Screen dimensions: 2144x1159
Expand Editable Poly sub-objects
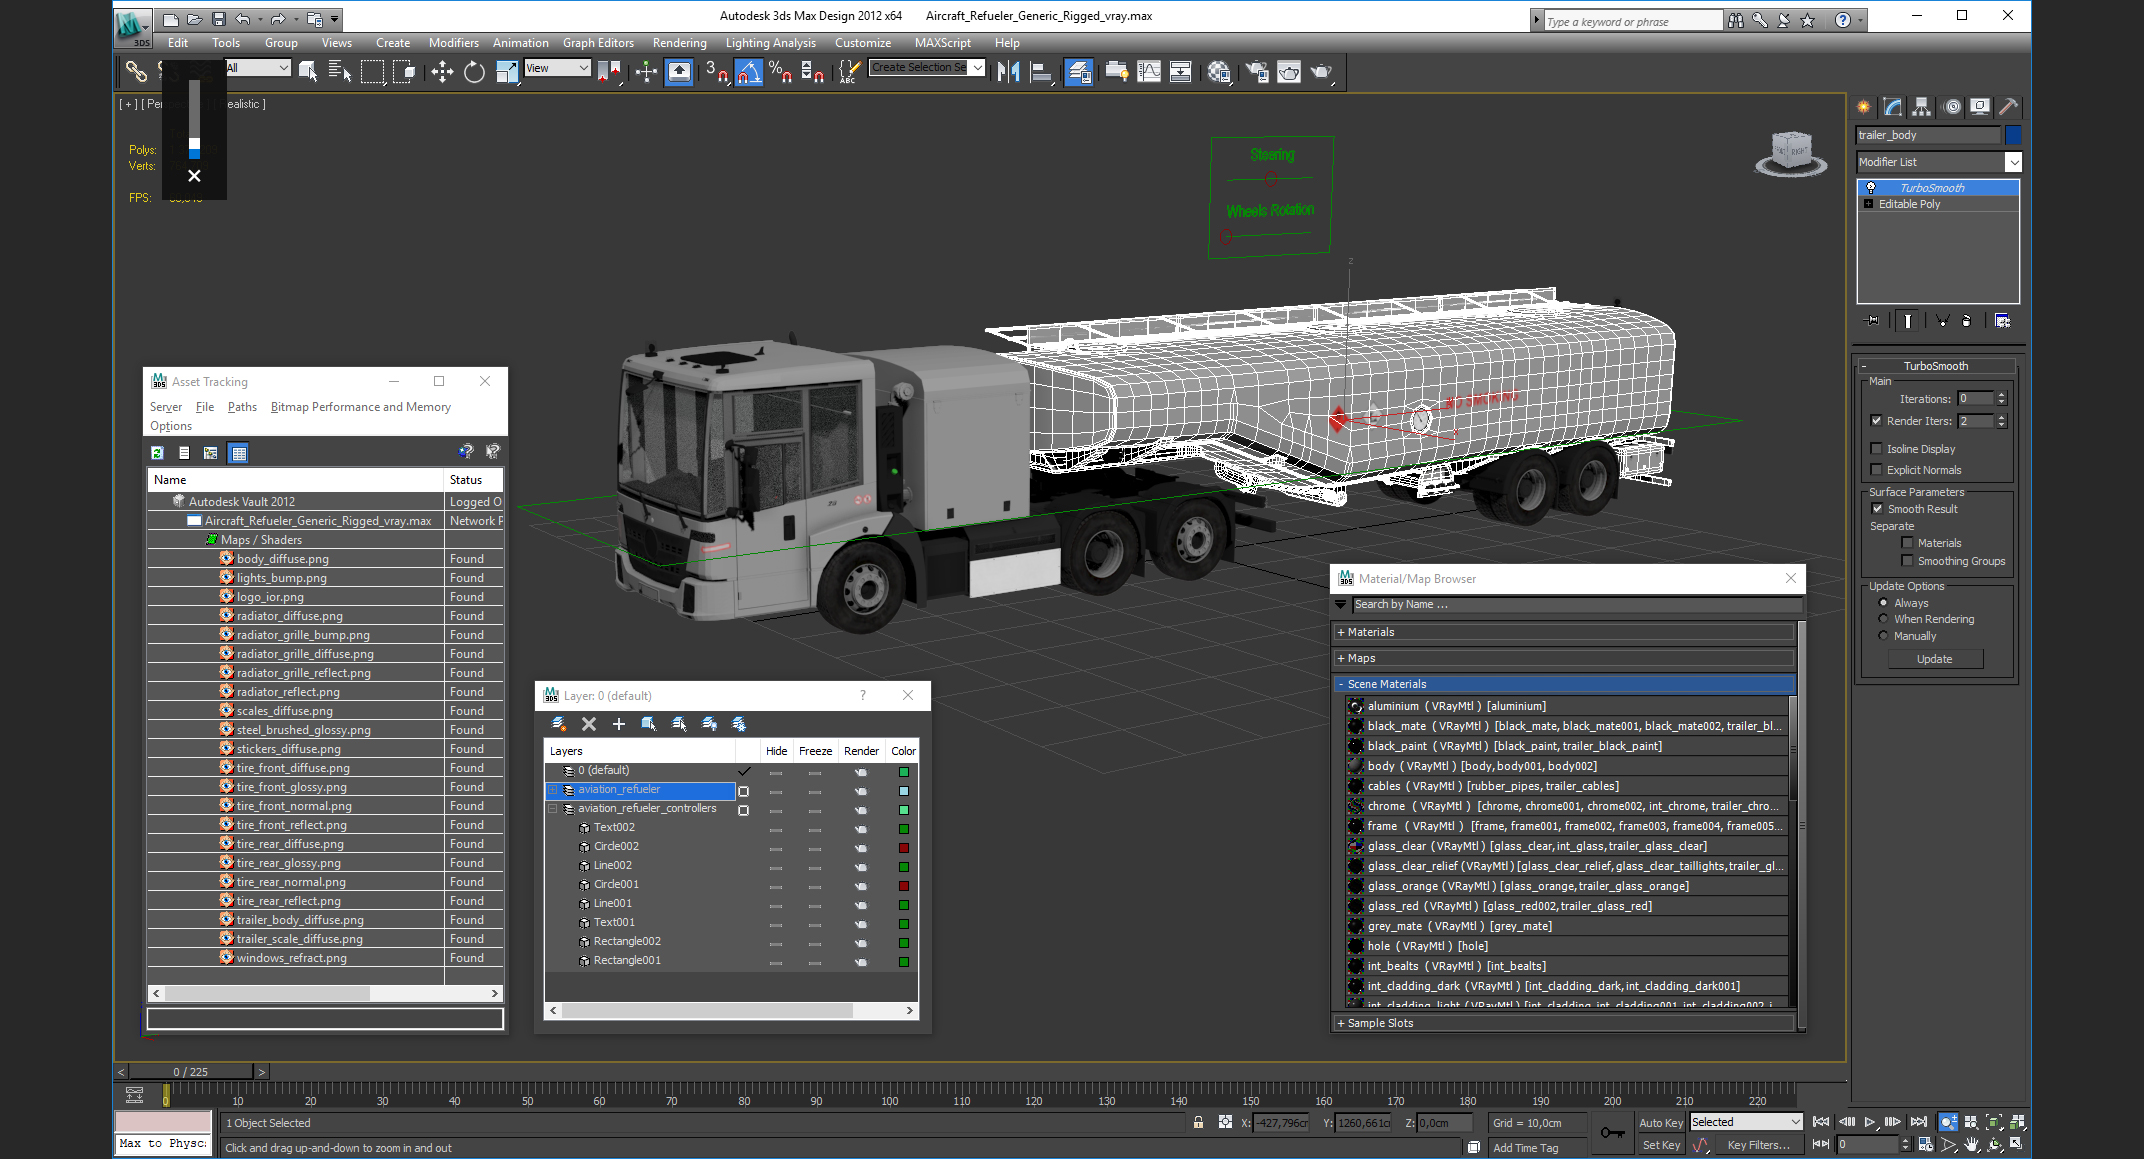click(x=1868, y=204)
